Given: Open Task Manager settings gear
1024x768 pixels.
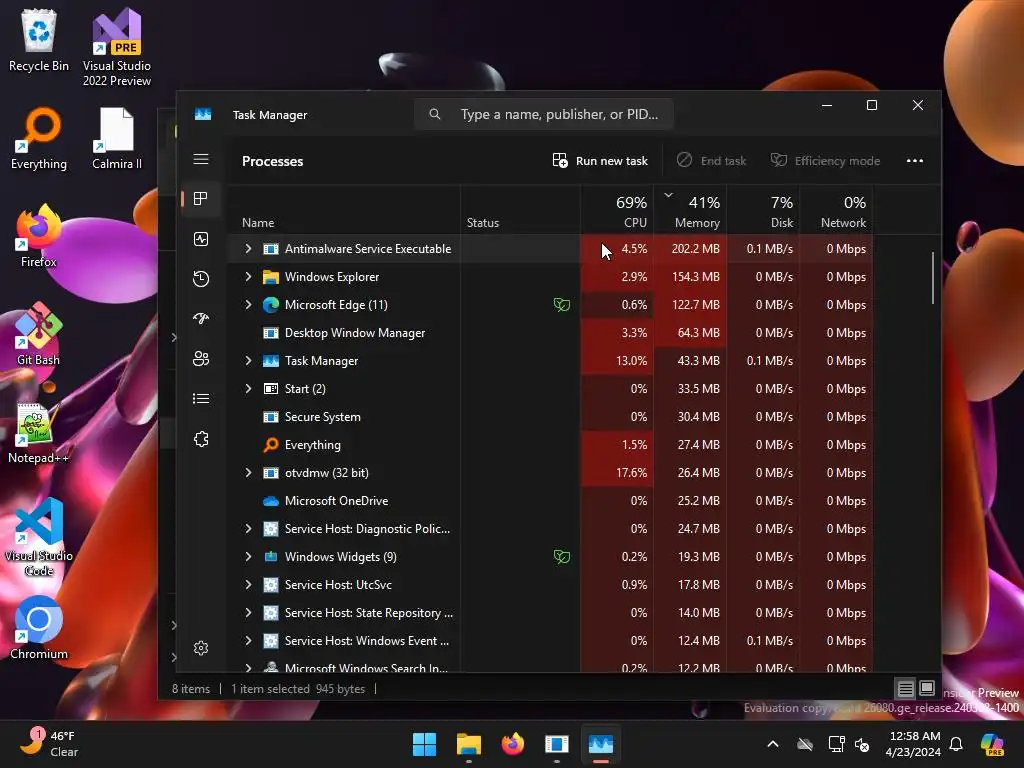Looking at the screenshot, I should 201,648.
